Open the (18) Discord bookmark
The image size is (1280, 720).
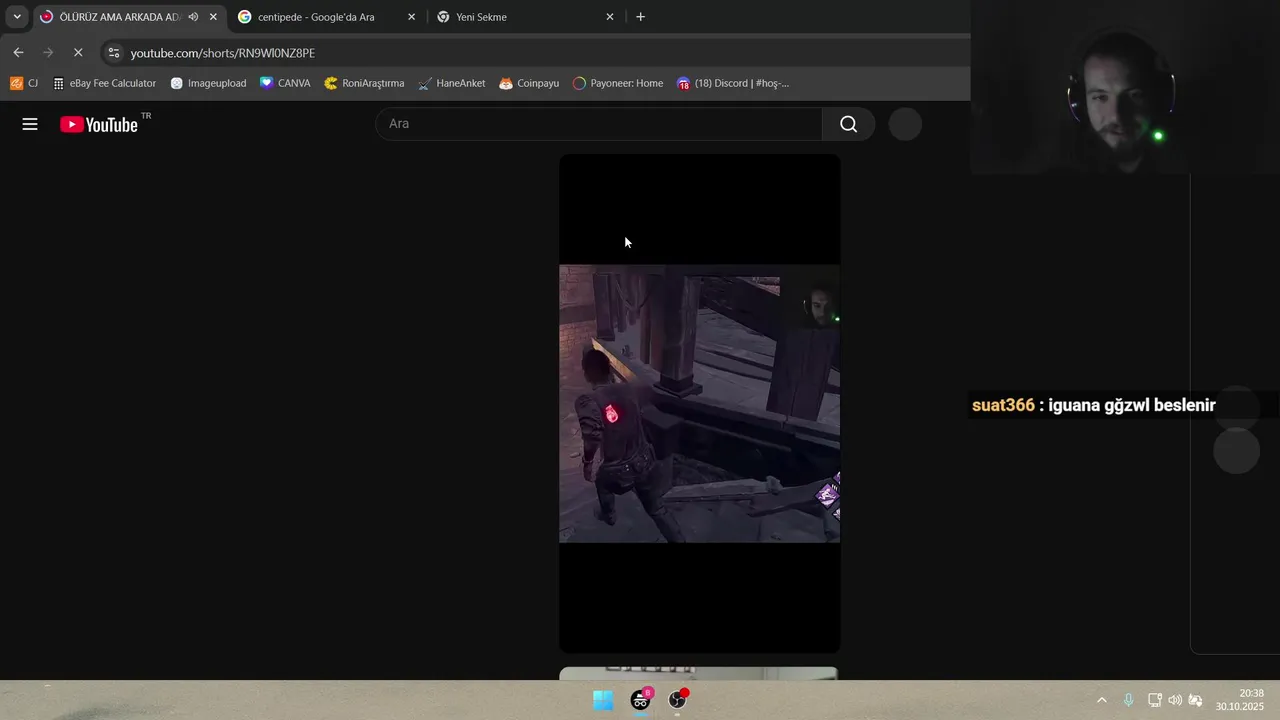pos(733,83)
